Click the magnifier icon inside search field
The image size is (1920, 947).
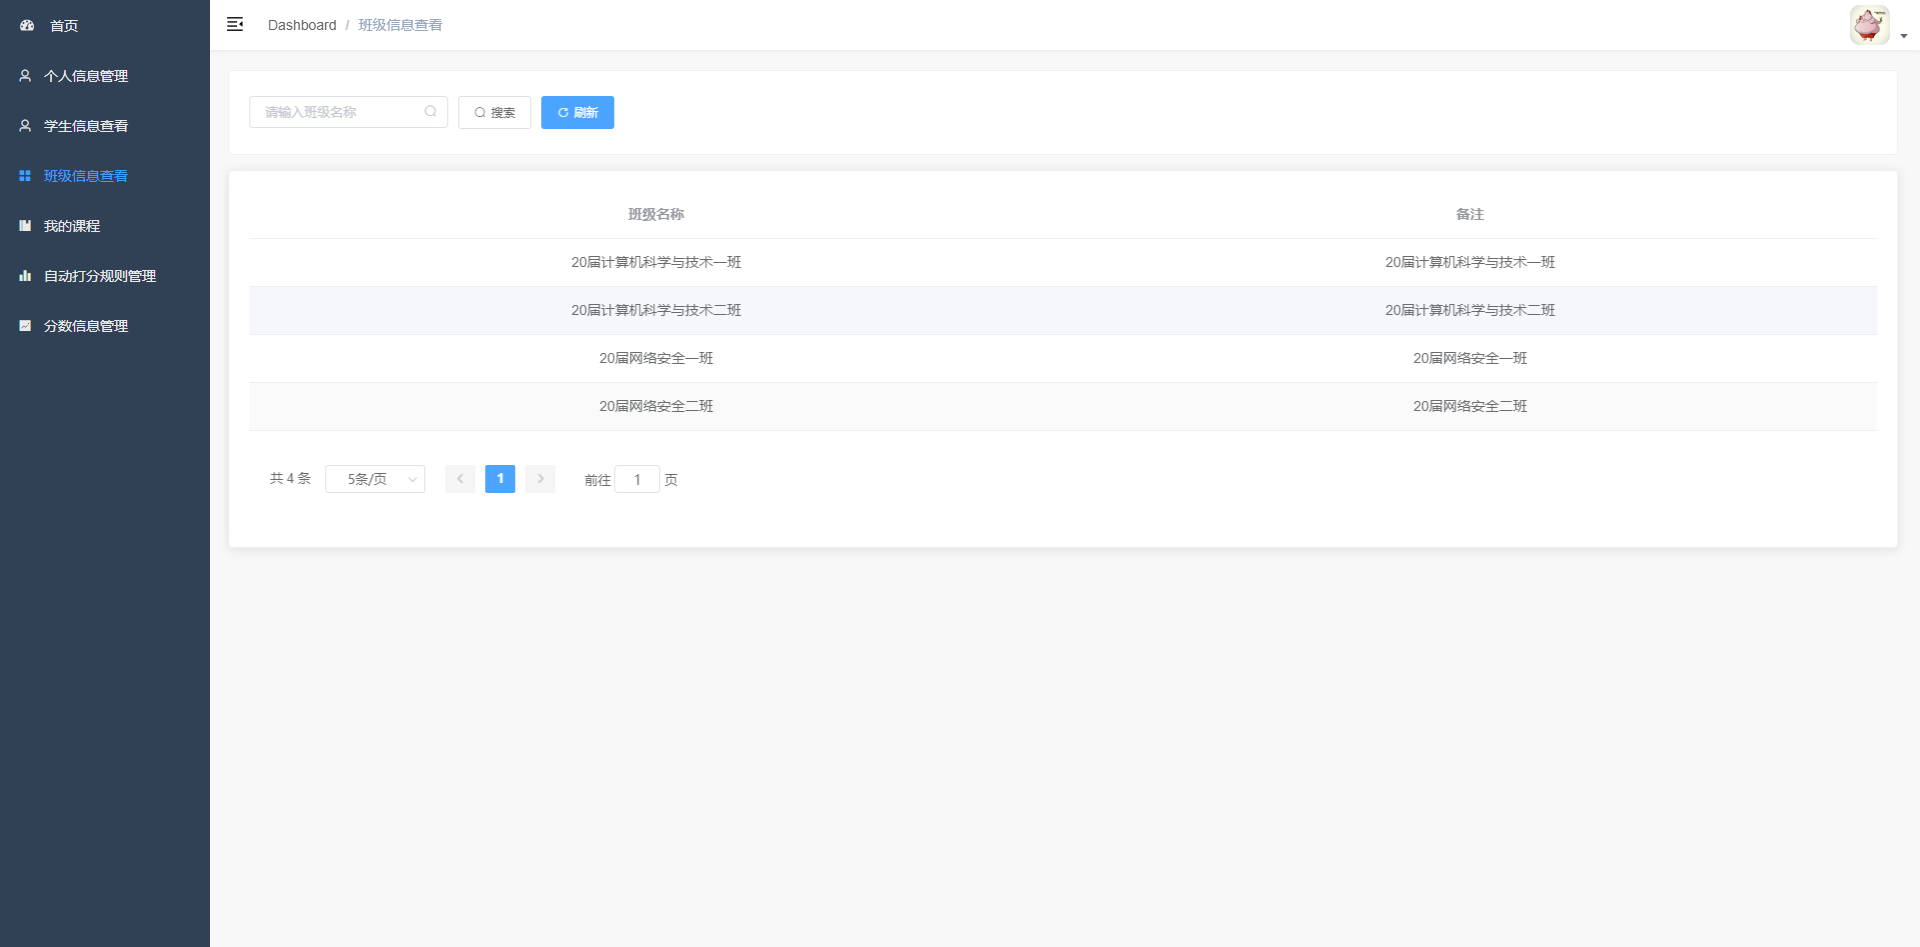(x=430, y=112)
